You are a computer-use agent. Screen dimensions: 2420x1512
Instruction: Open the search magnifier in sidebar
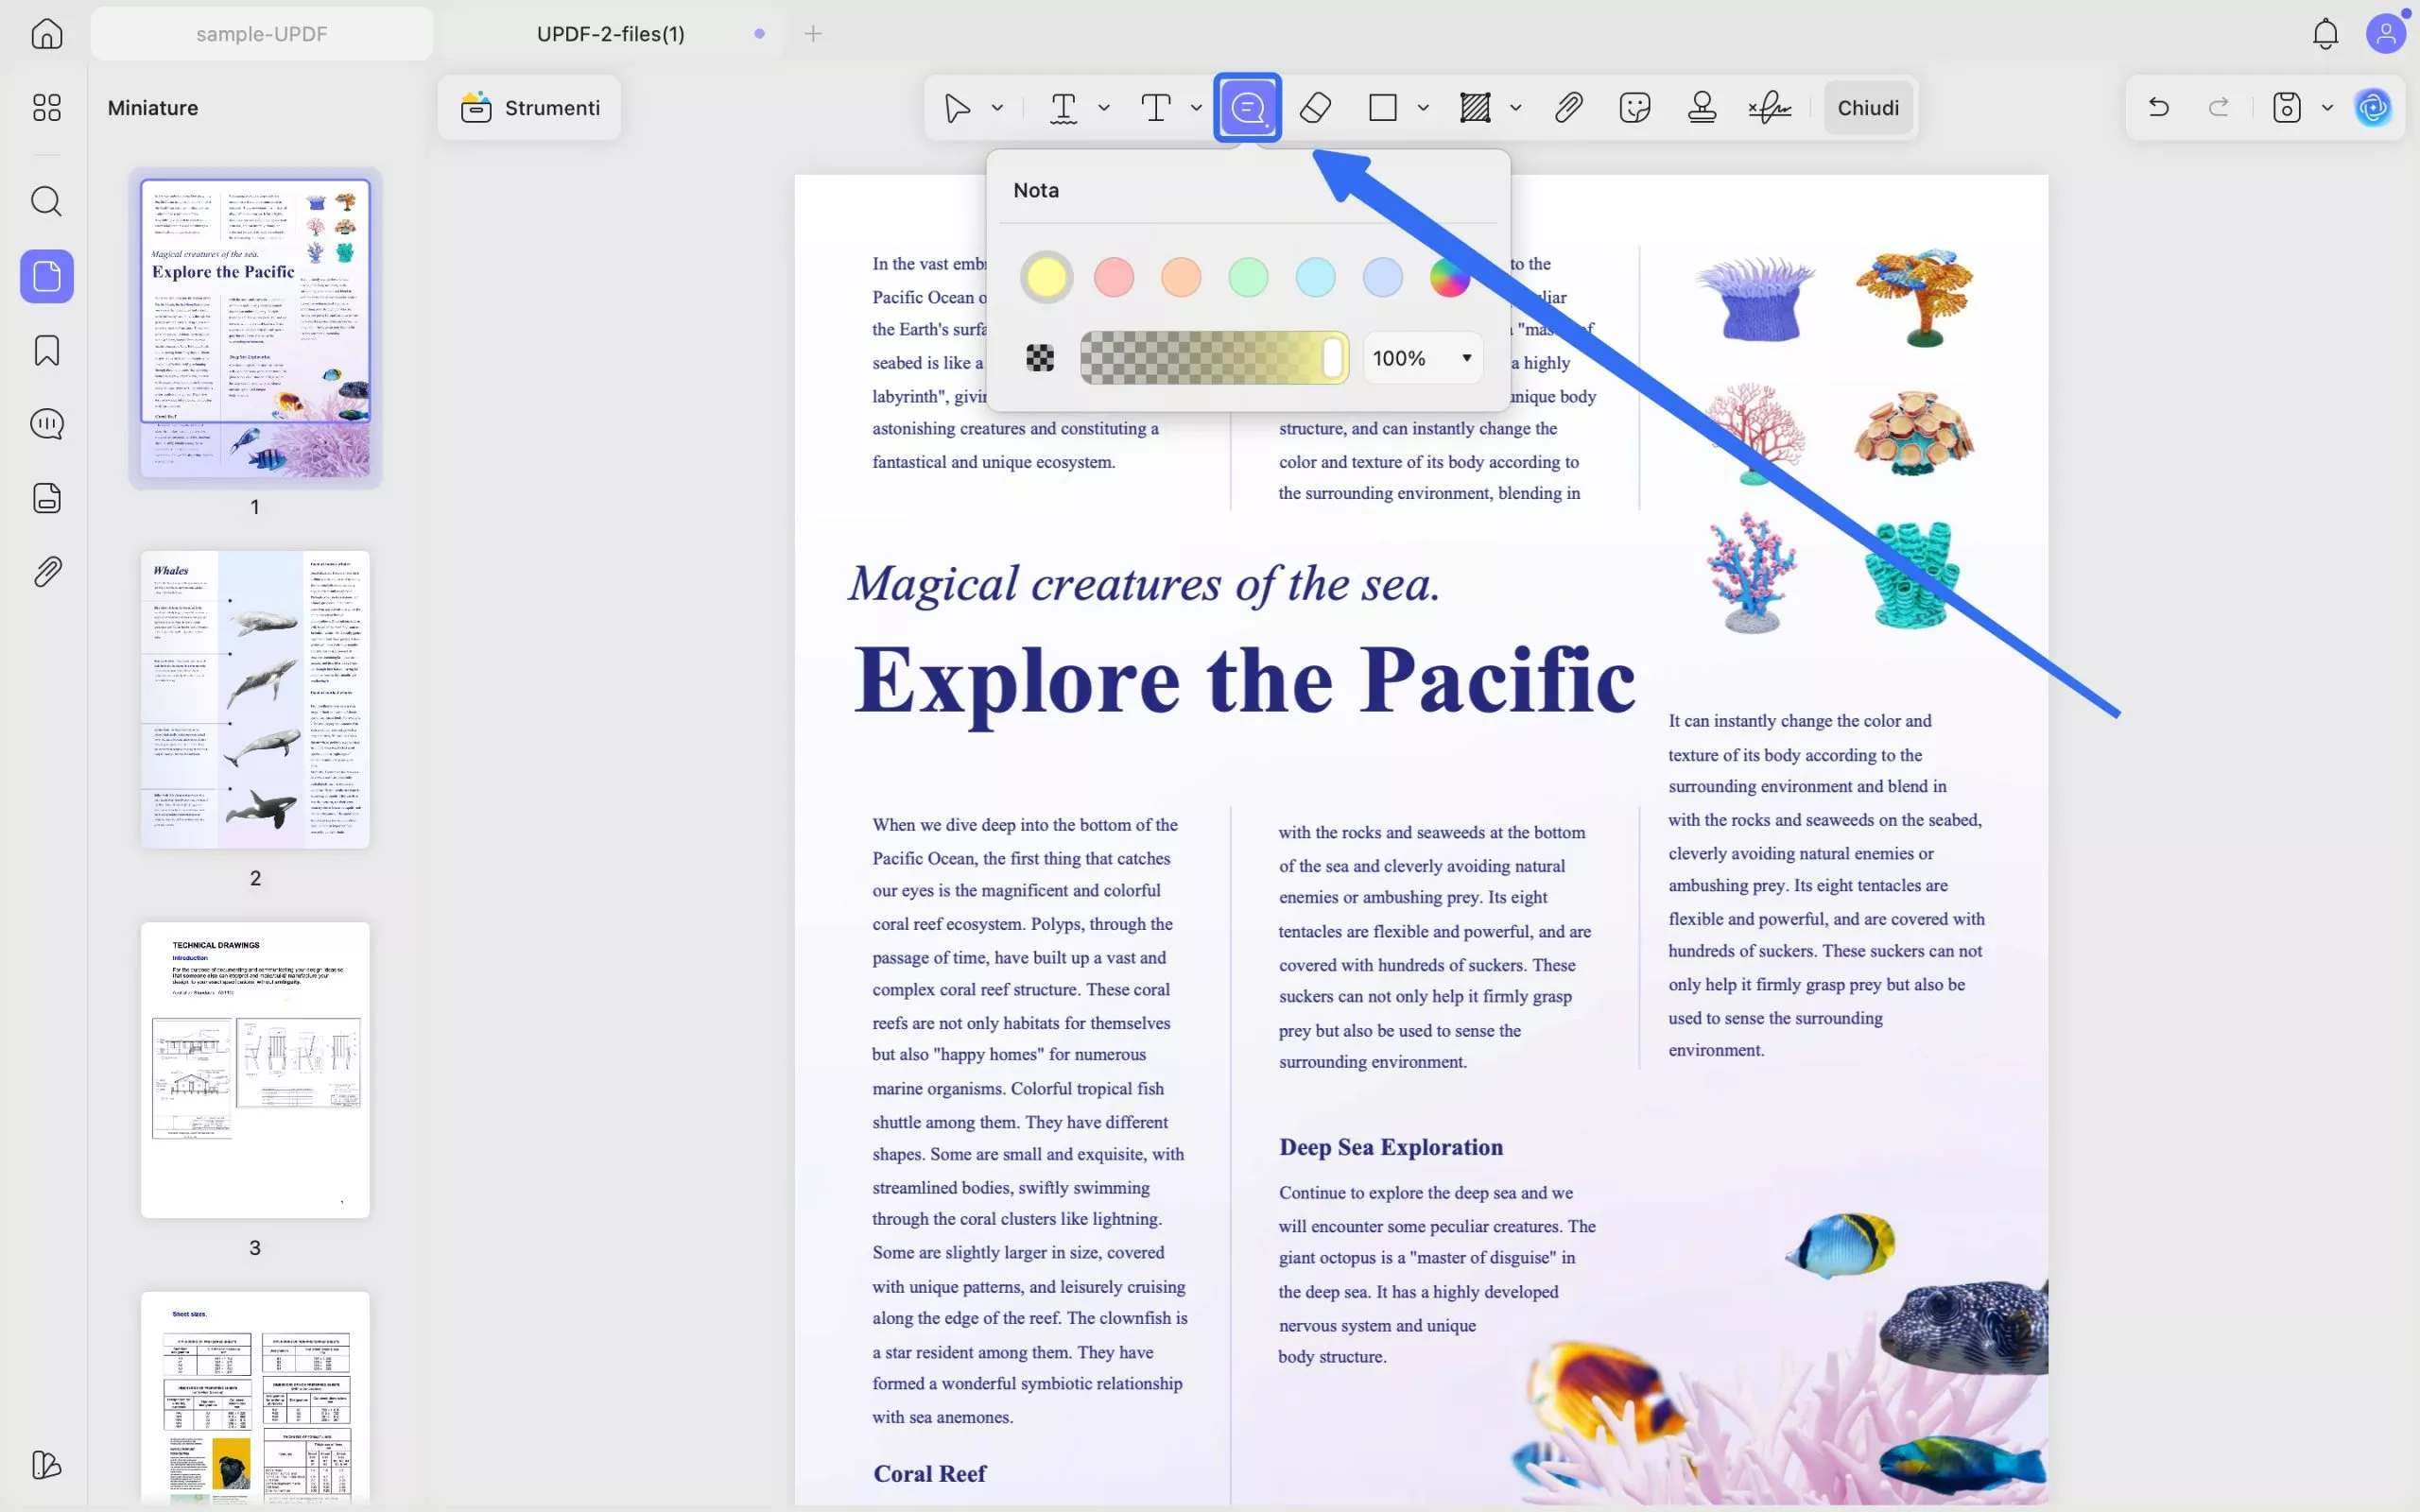click(47, 201)
